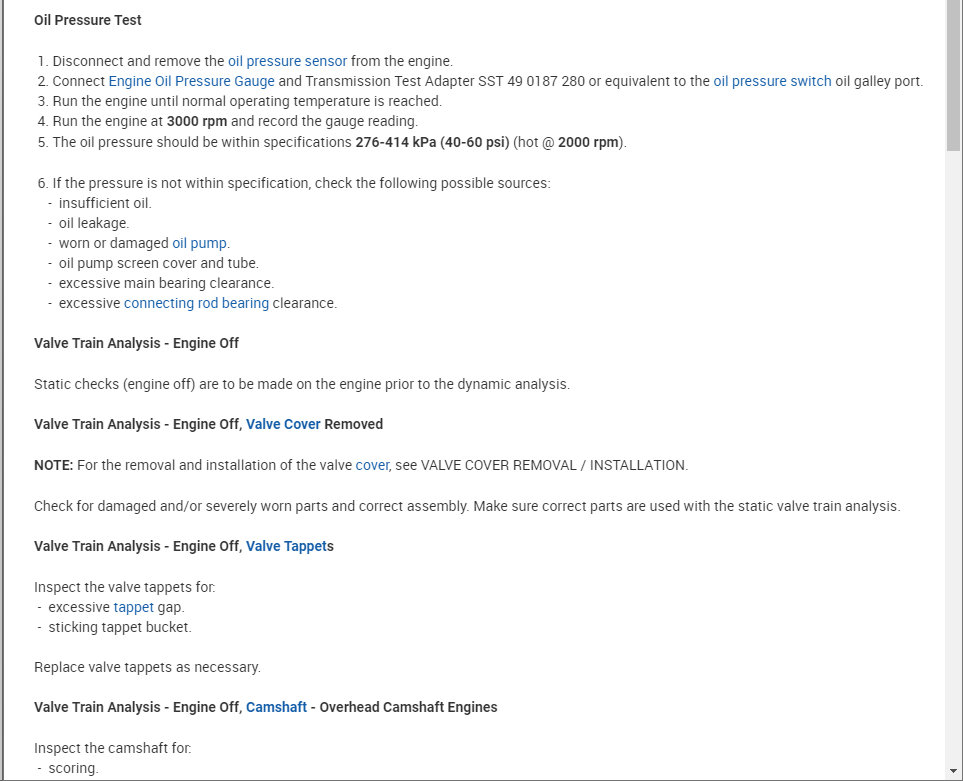Open the Valve Cover link in the heading

[x=283, y=424]
